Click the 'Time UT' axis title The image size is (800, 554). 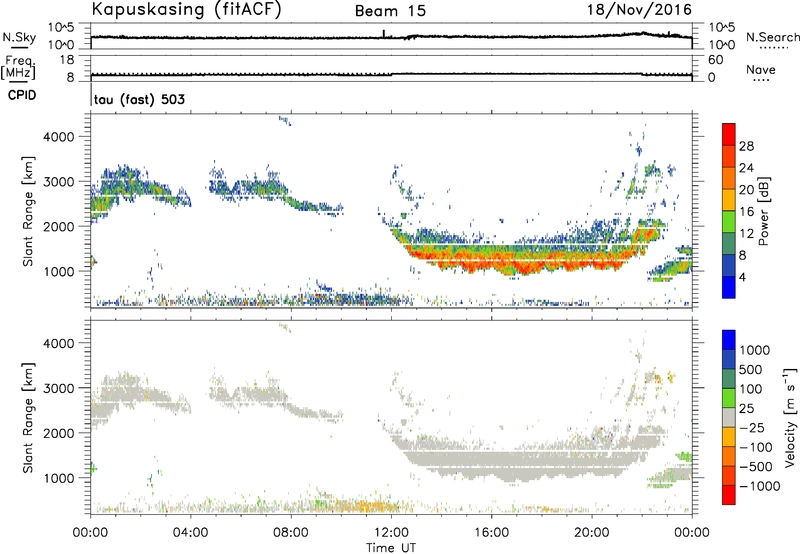point(391,547)
